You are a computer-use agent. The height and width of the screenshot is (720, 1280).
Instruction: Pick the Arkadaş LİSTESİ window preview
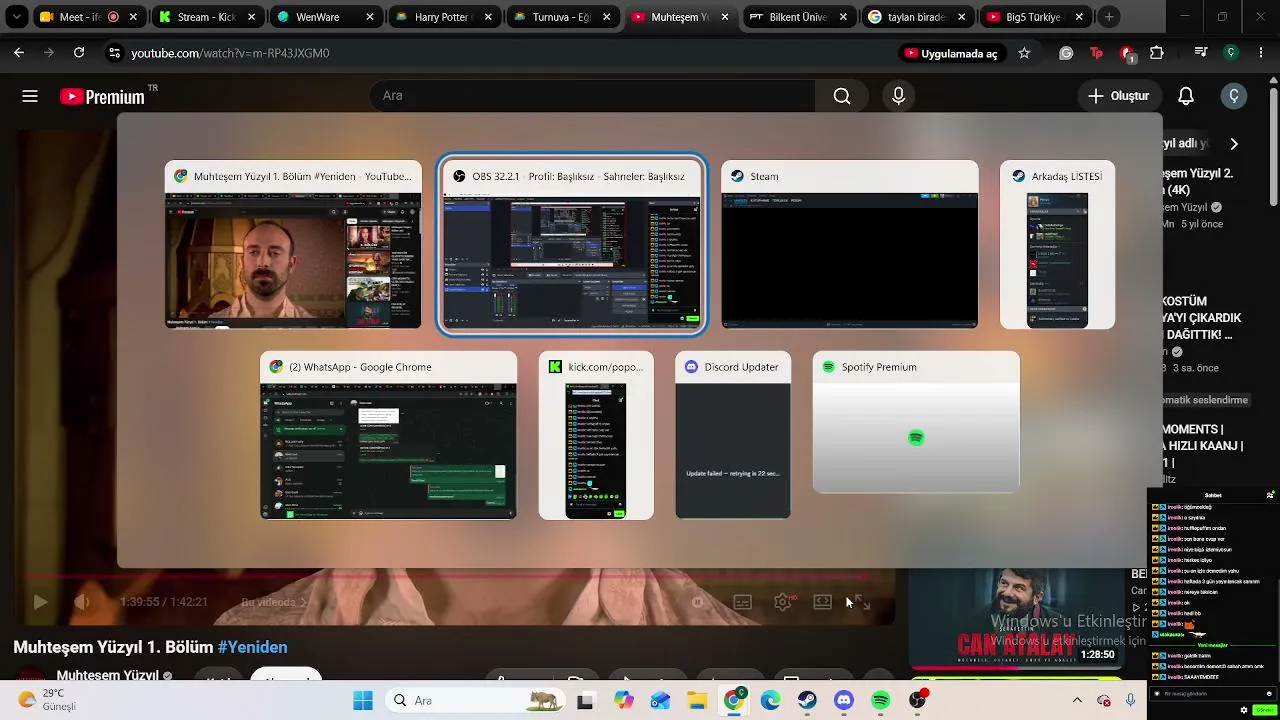(x=1057, y=245)
